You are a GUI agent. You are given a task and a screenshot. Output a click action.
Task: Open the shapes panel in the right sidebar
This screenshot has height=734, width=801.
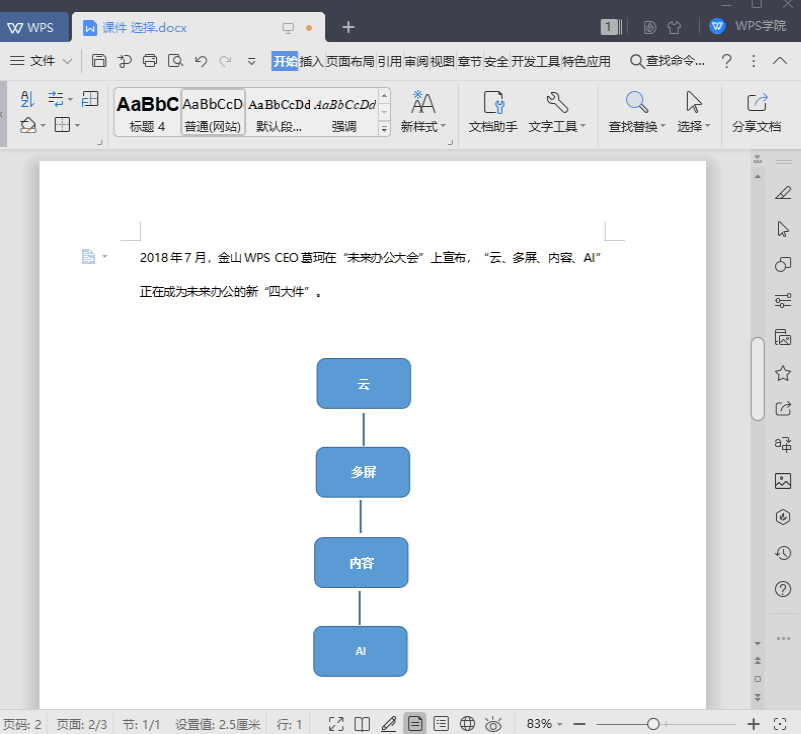point(783,264)
